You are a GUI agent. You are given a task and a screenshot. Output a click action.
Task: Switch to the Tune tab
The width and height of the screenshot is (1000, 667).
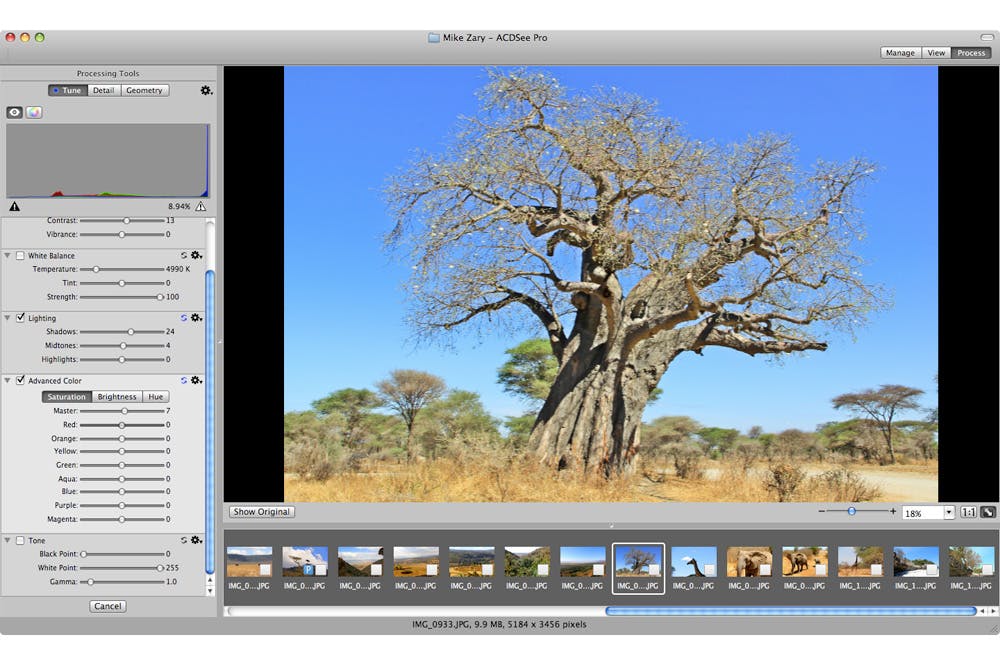[x=68, y=91]
